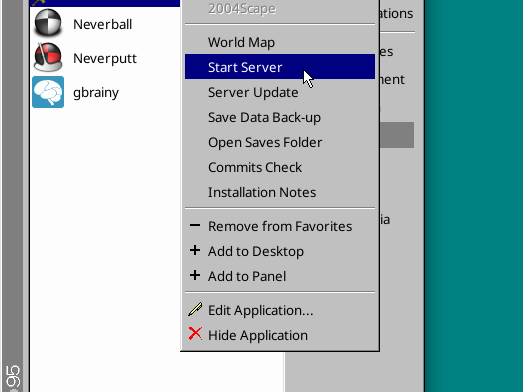
Task: Open Saves Folder from the context menu
Action: (x=280, y=142)
